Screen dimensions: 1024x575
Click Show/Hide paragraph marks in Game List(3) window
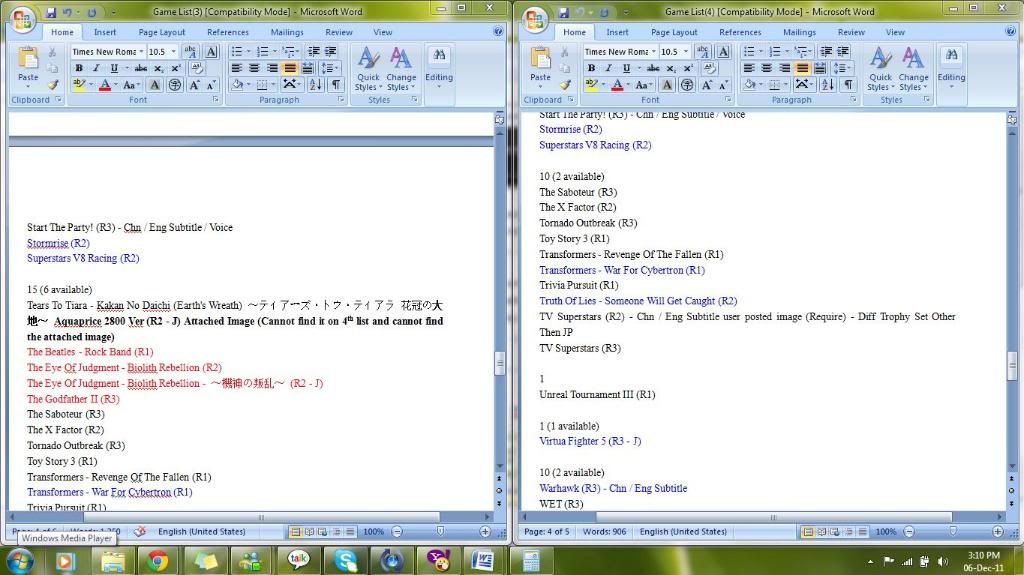[x=336, y=85]
